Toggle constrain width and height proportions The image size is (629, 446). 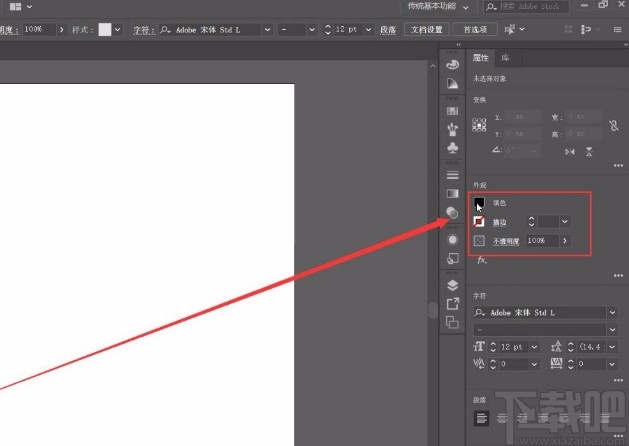[614, 126]
